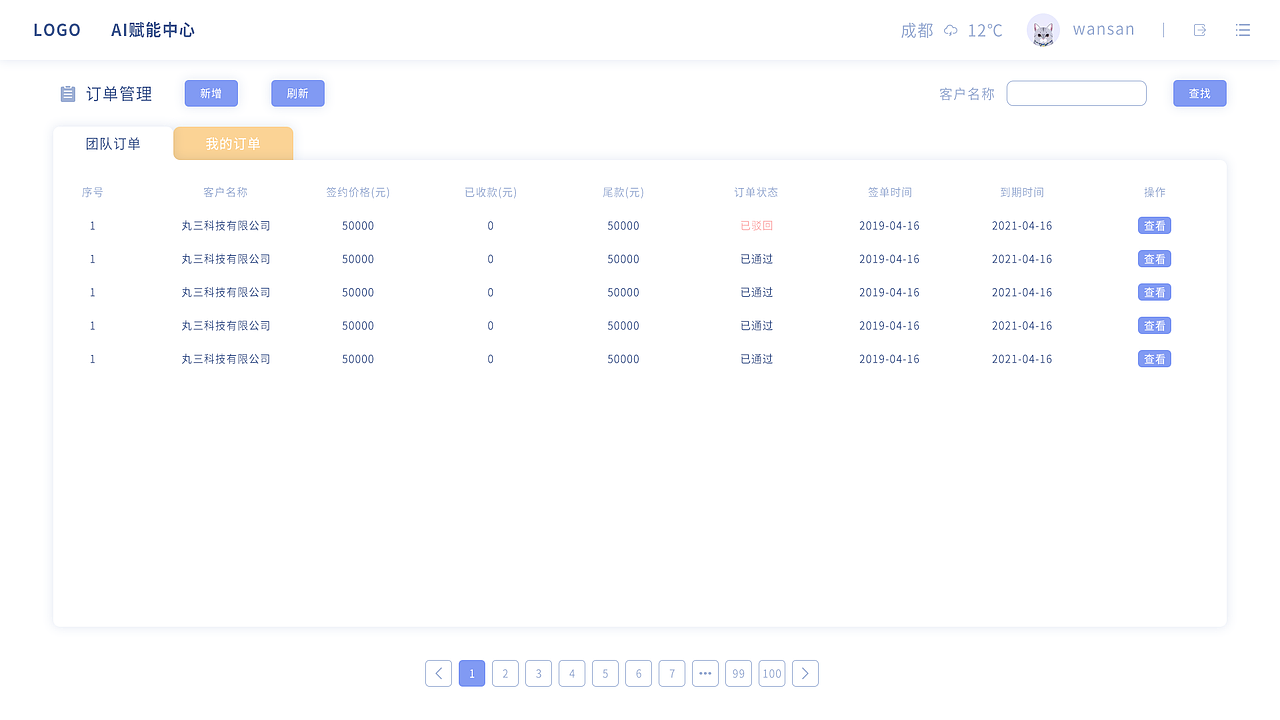Click the weather cloud icon in the header

[x=951, y=30]
